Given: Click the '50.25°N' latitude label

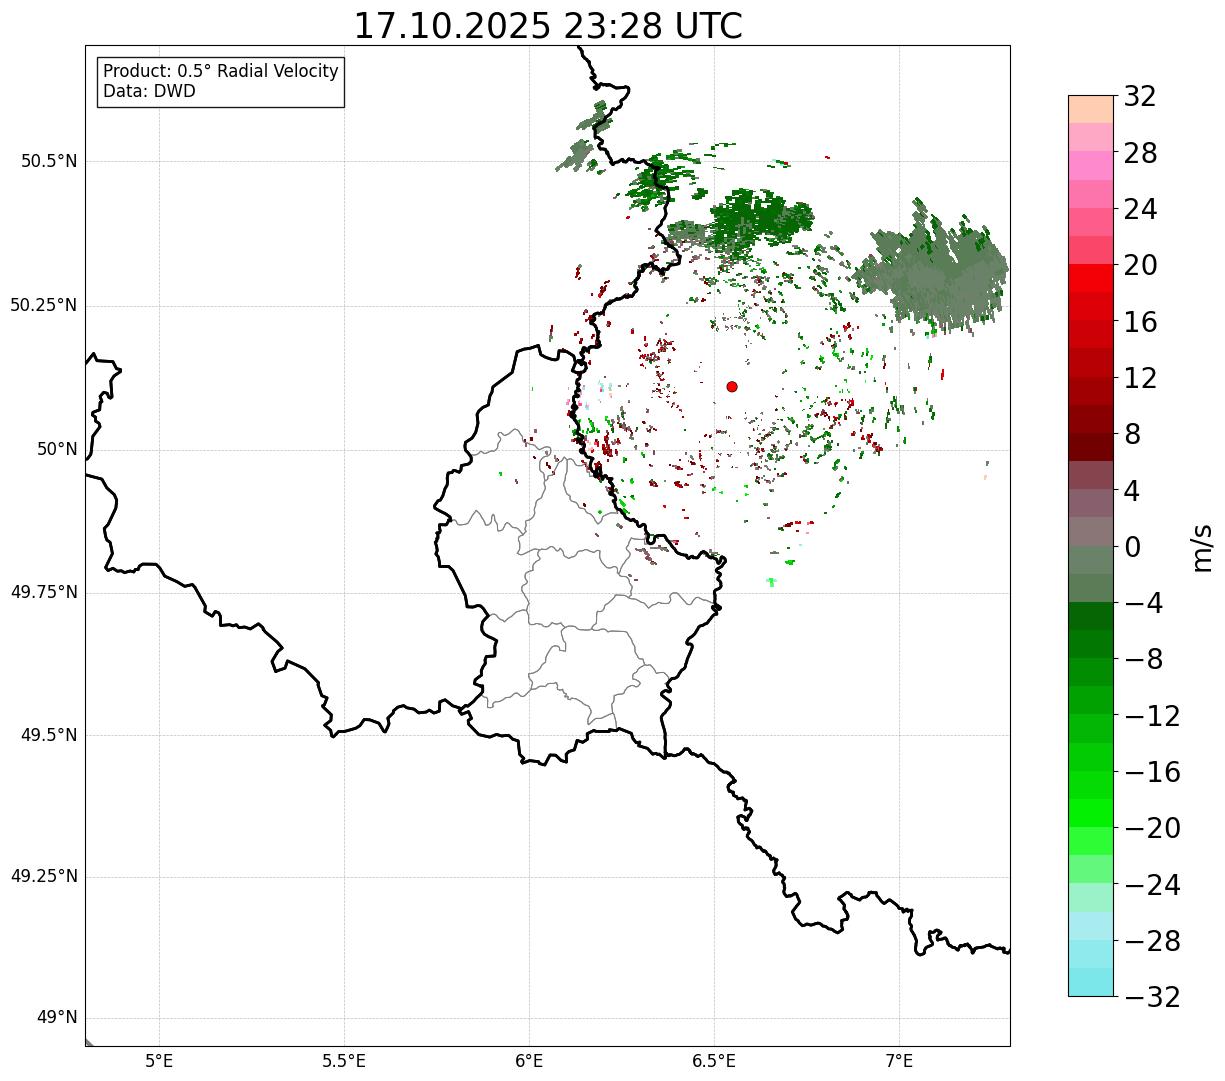Looking at the screenshot, I should (43, 305).
